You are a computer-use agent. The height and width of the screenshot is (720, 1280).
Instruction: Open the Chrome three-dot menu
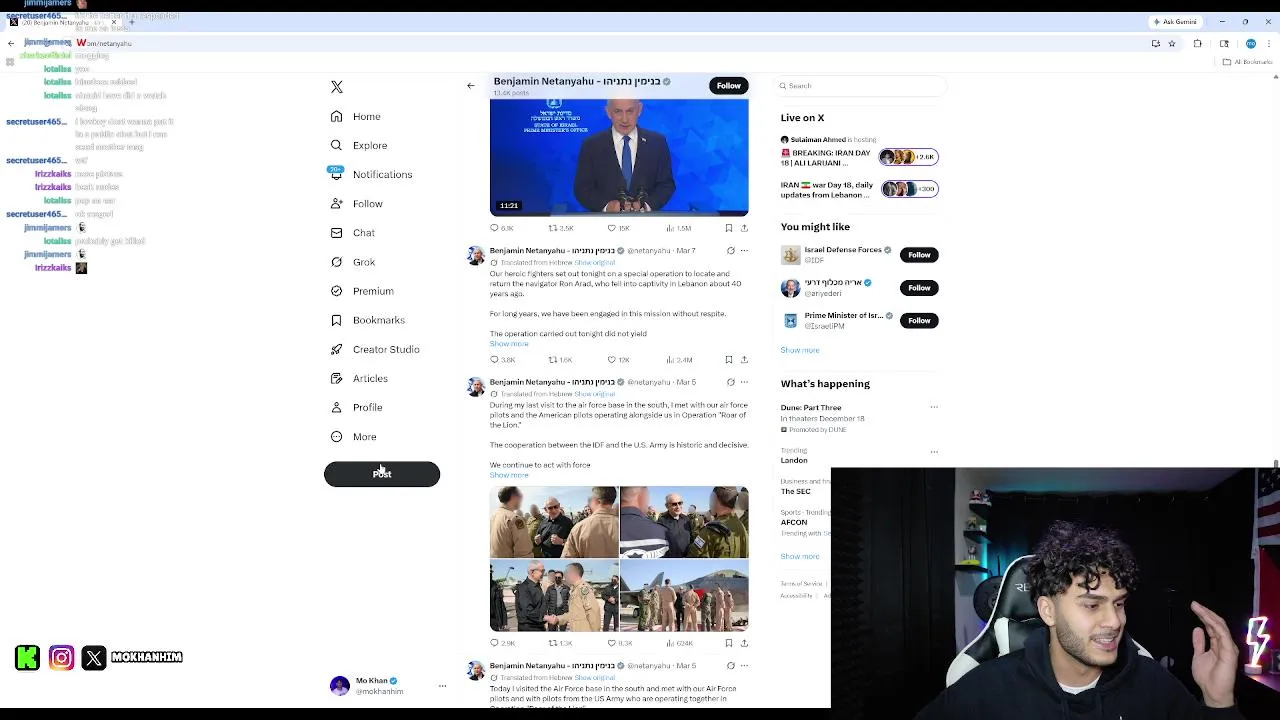pyautogui.click(x=1270, y=44)
